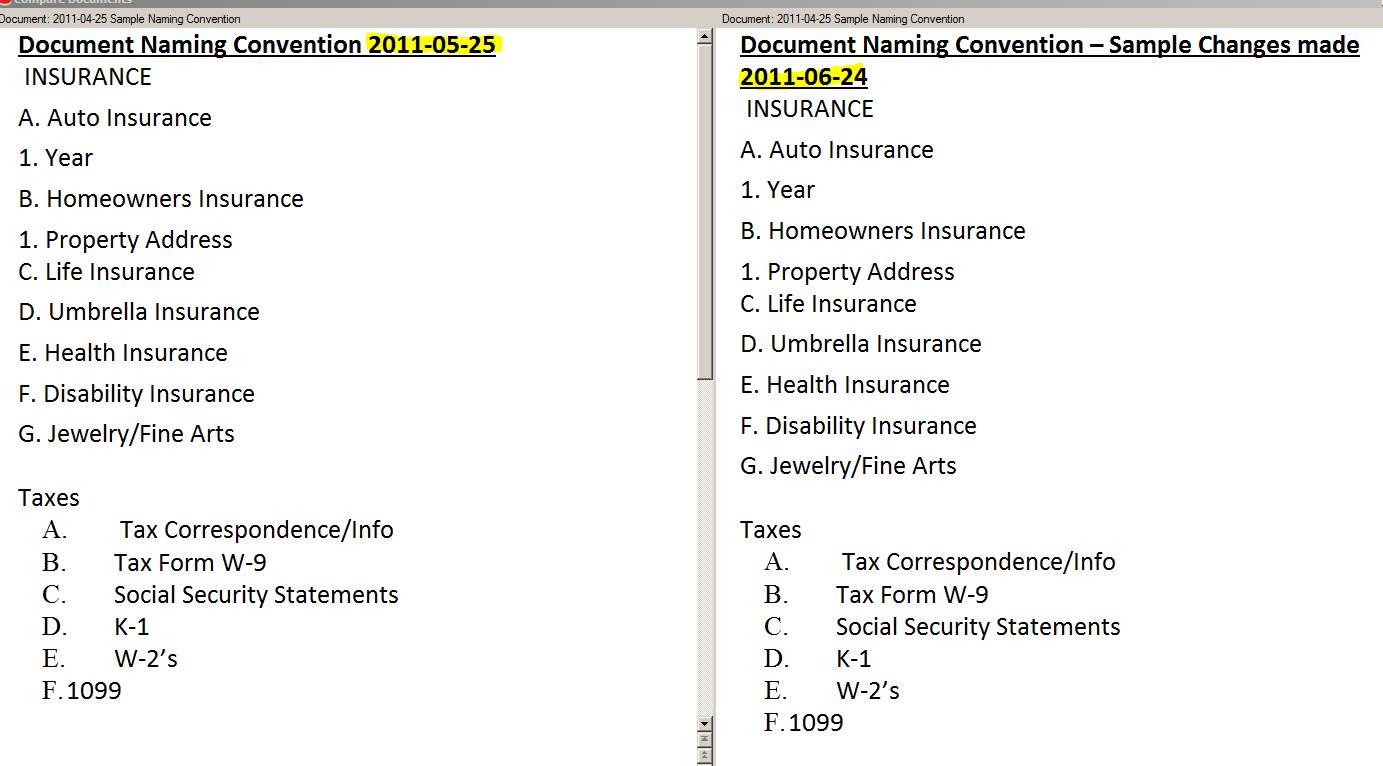Click the empty scrollbar track below the thumb

pos(705,546)
